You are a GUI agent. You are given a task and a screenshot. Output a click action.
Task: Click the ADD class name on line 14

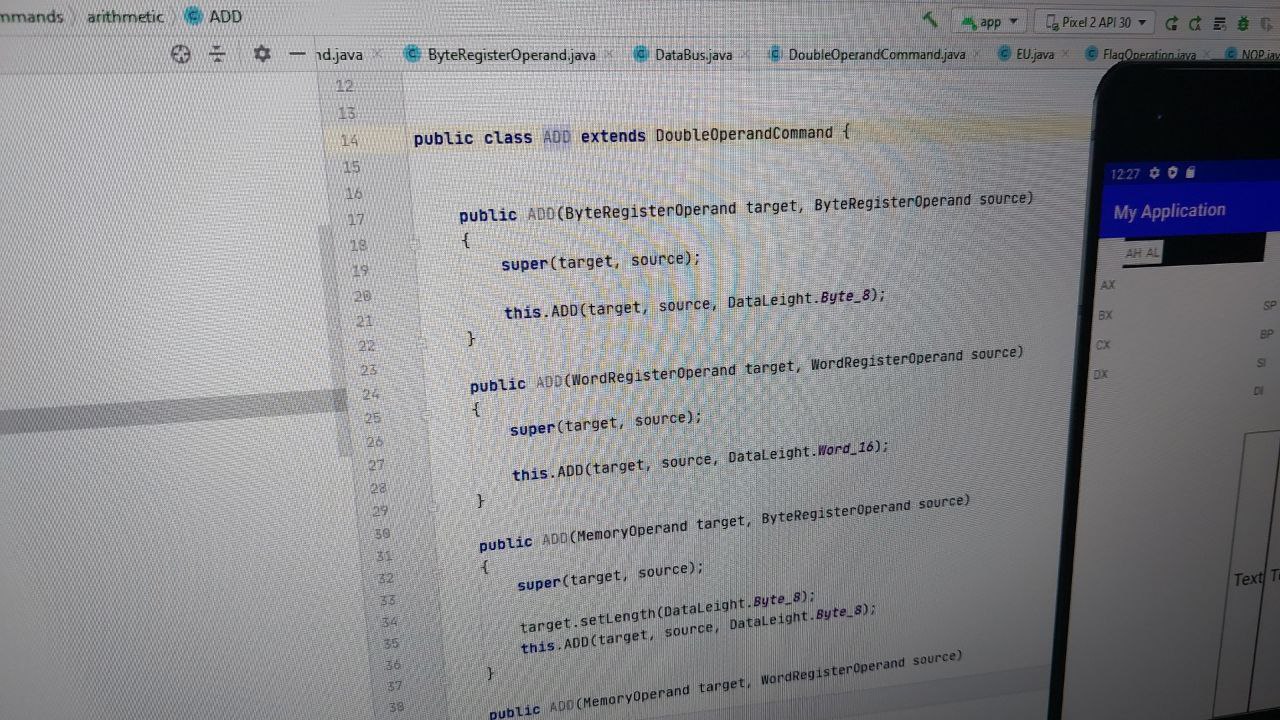[557, 136]
